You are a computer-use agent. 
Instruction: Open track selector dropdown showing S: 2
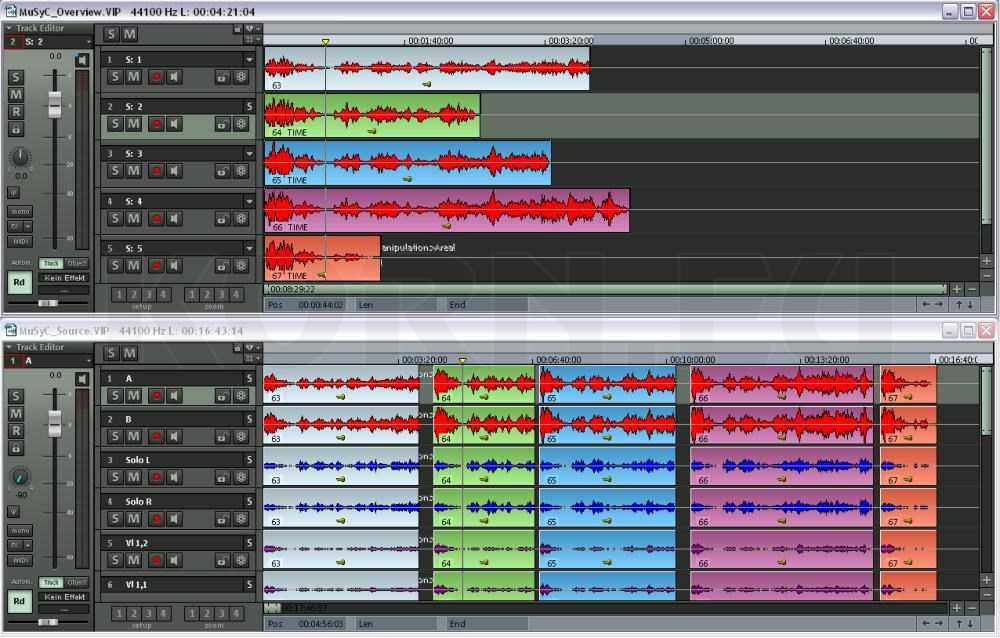[89, 42]
